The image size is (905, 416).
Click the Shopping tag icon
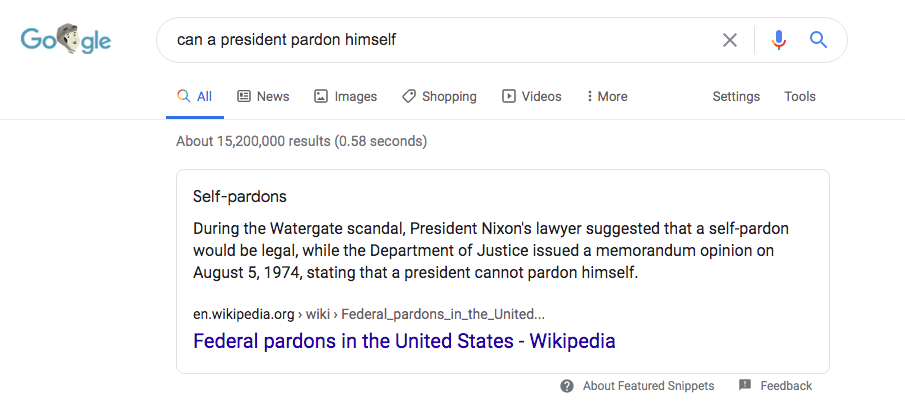[409, 96]
